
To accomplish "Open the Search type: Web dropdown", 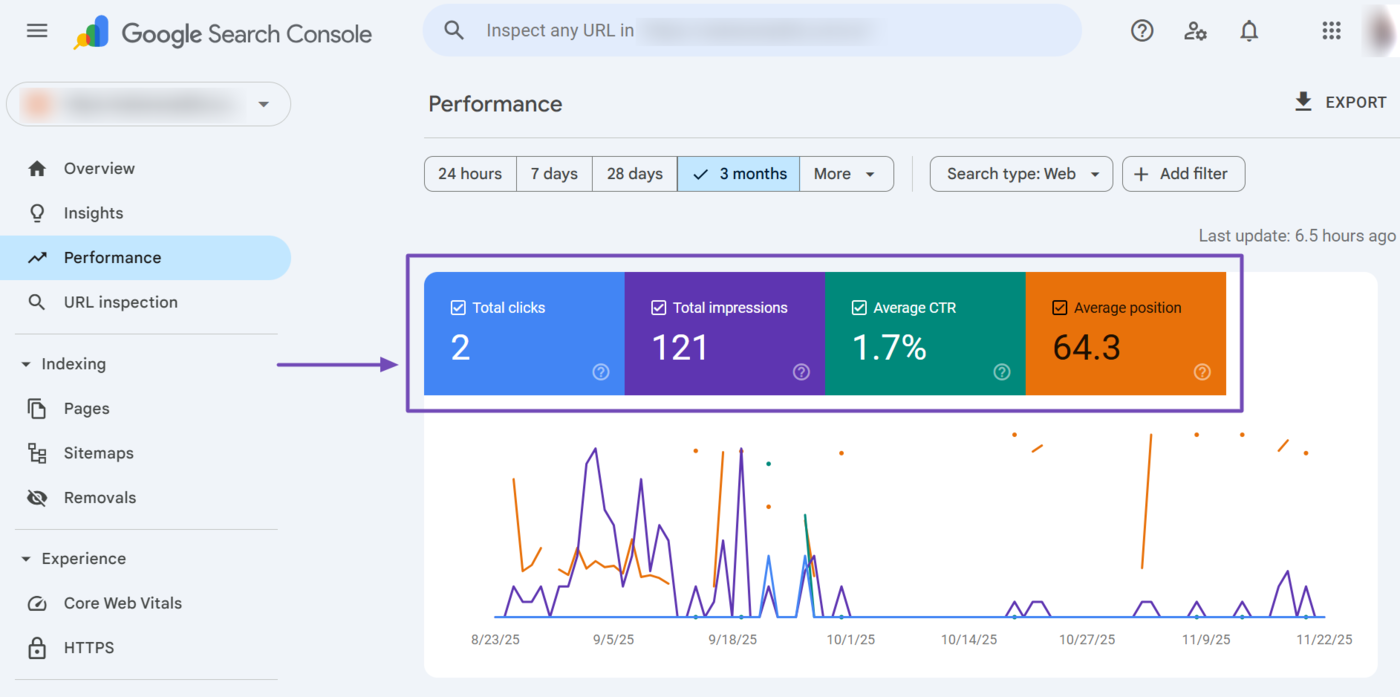I will click(x=1020, y=173).
